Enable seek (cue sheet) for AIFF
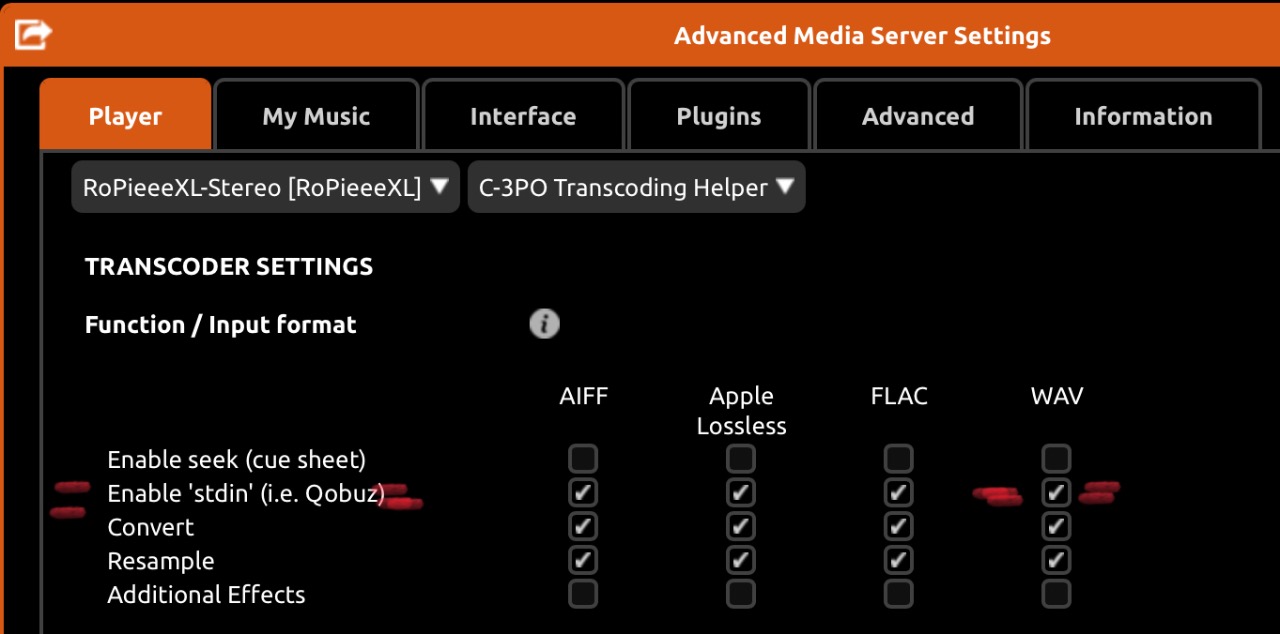Viewport: 1280px width, 634px height. (x=583, y=459)
